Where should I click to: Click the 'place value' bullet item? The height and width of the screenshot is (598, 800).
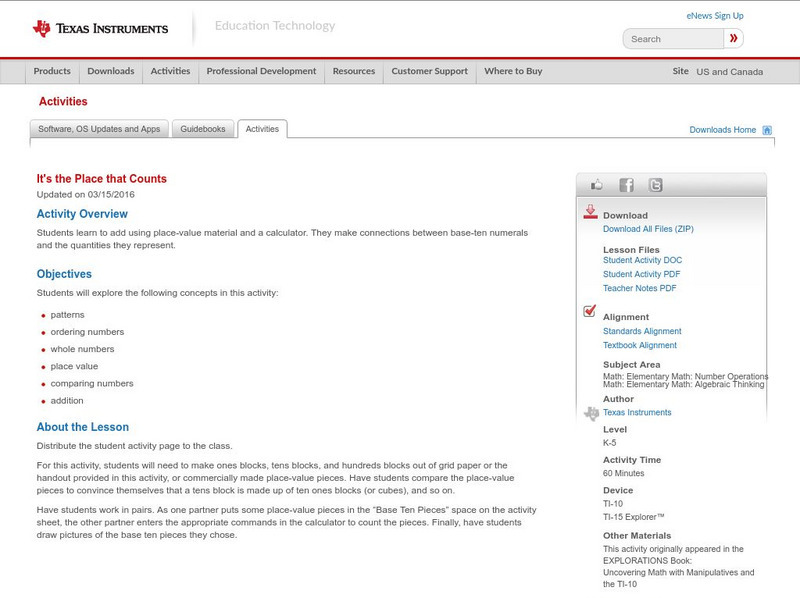(74, 366)
